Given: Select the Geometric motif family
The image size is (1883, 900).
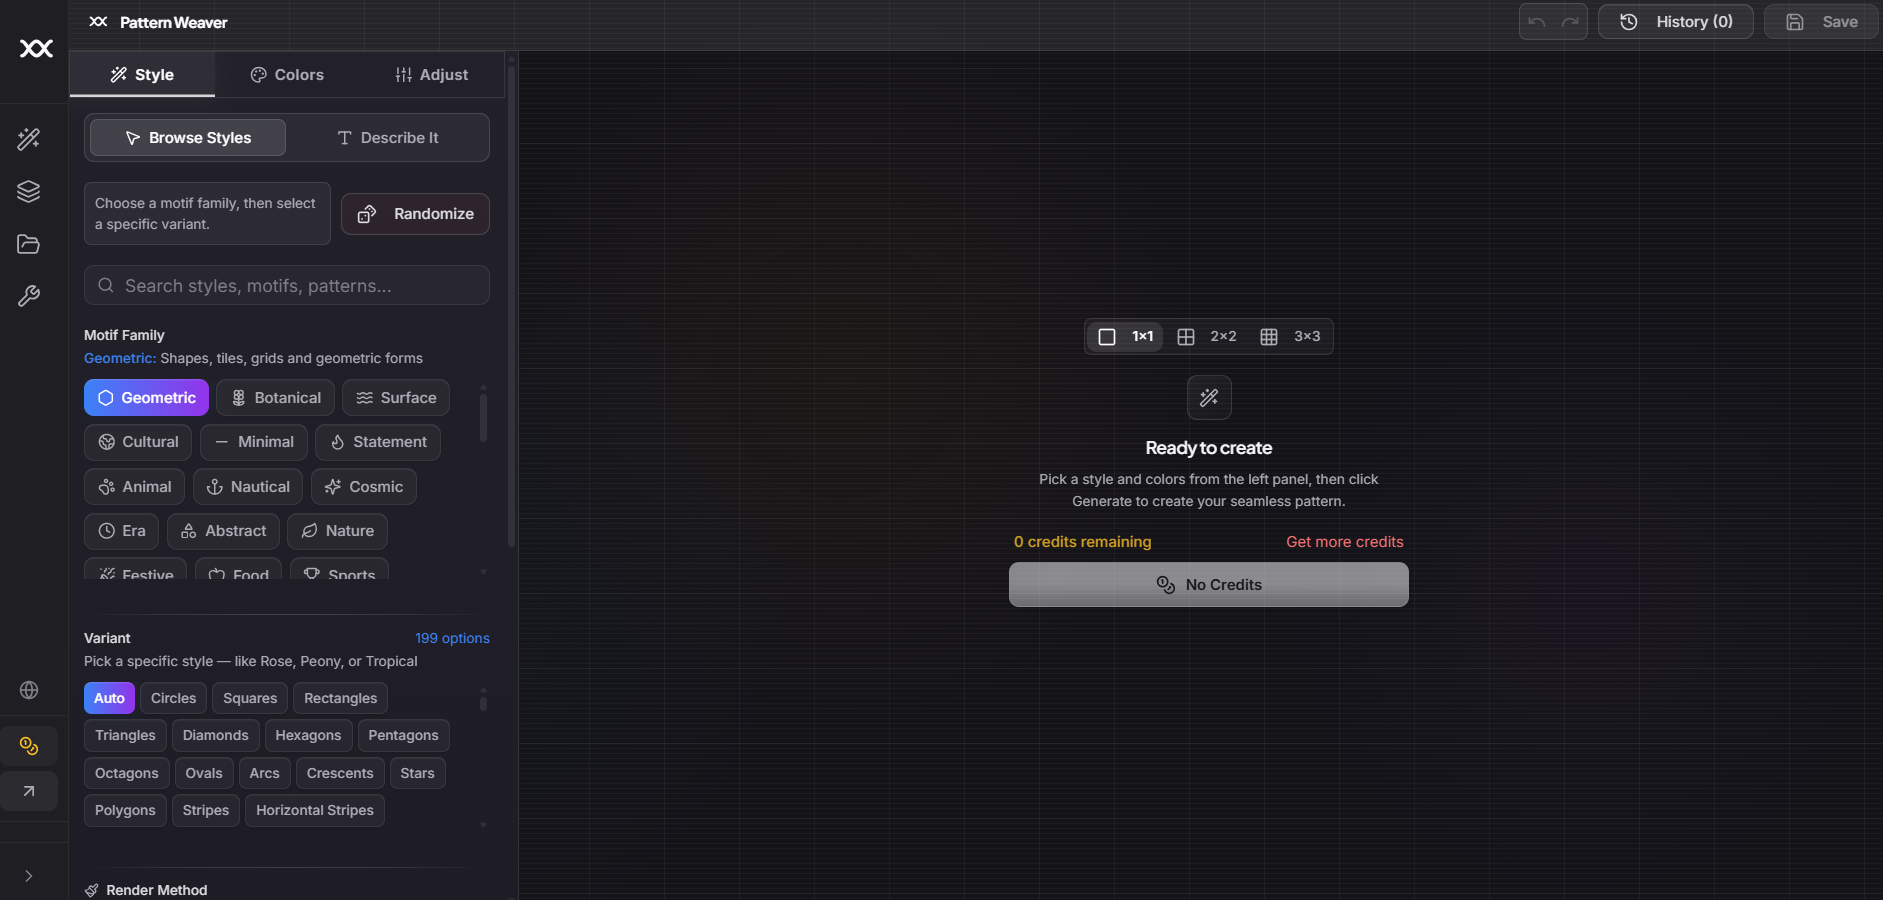Looking at the screenshot, I should coord(146,398).
